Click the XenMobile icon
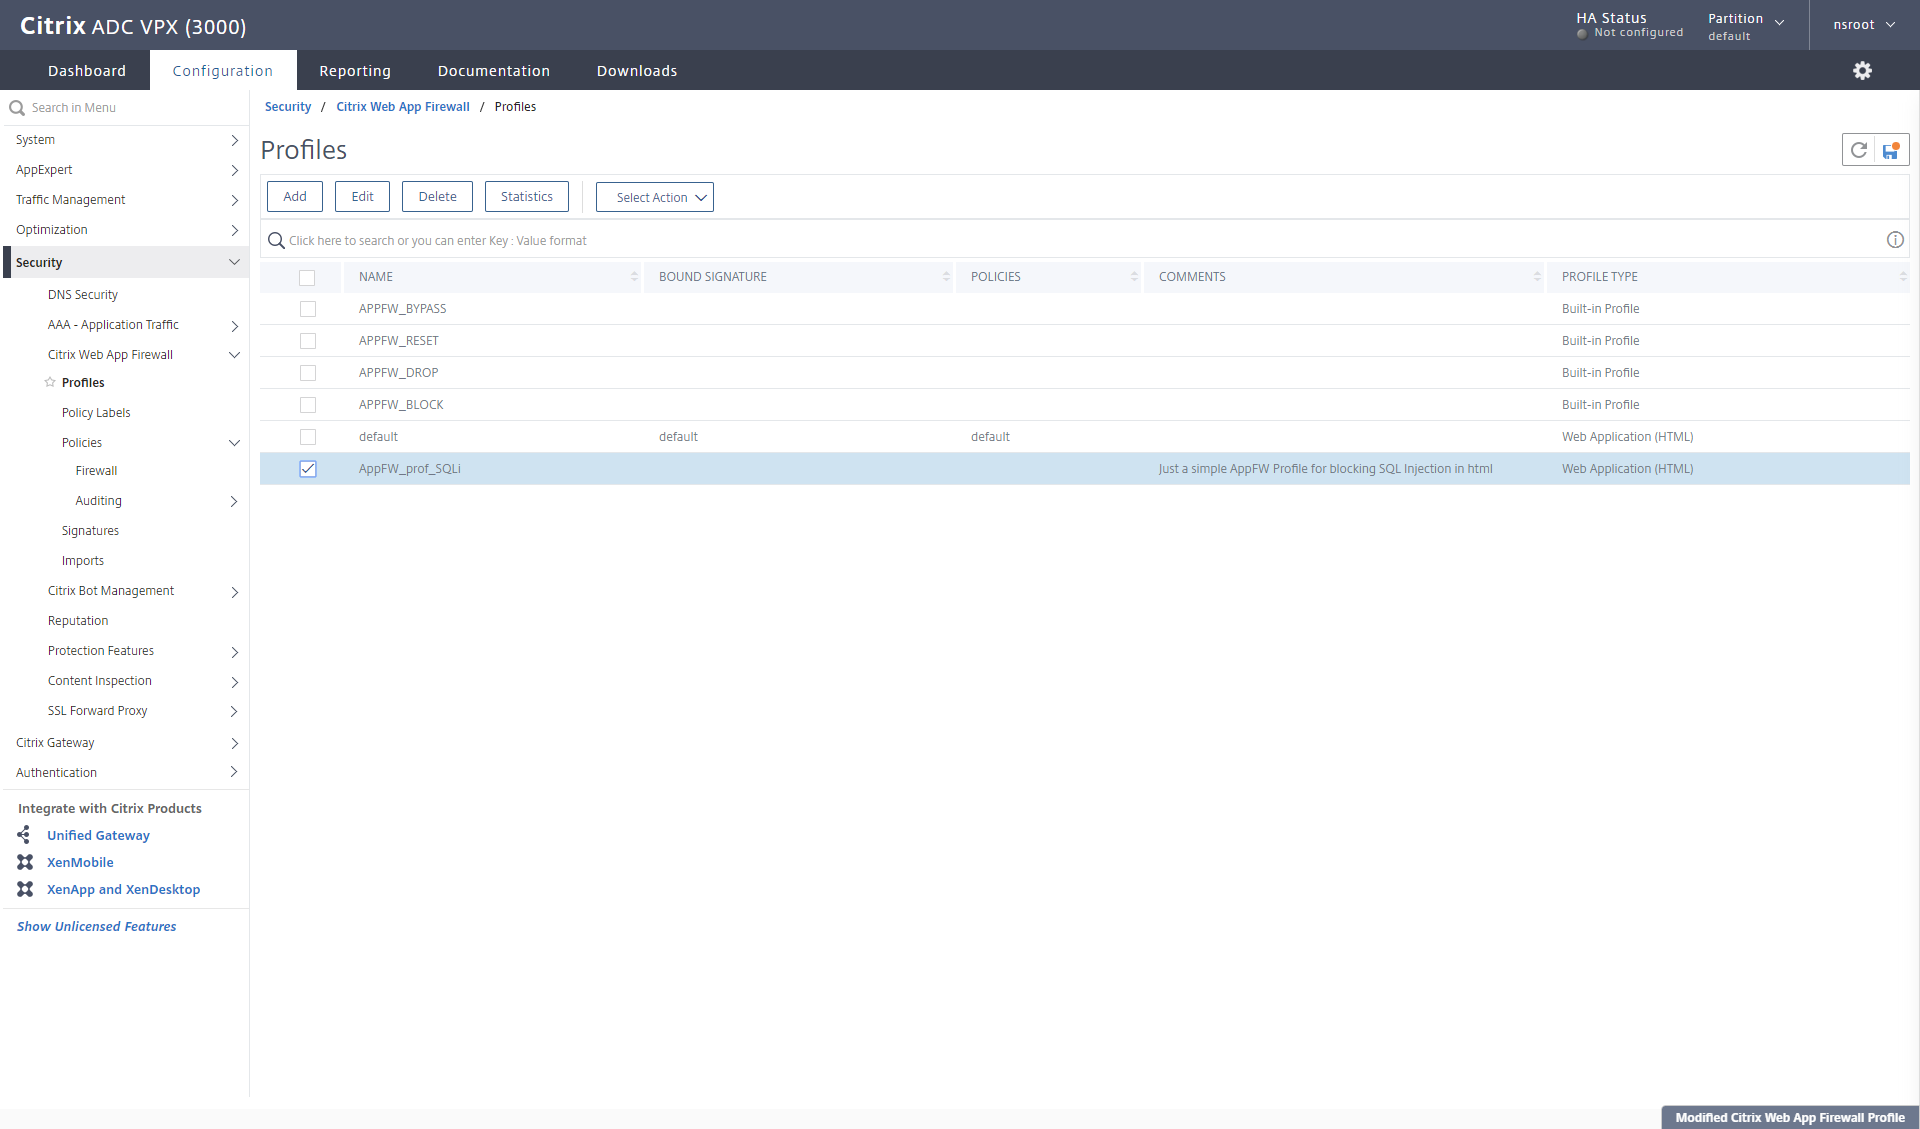The height and width of the screenshot is (1129, 1920). 25,862
